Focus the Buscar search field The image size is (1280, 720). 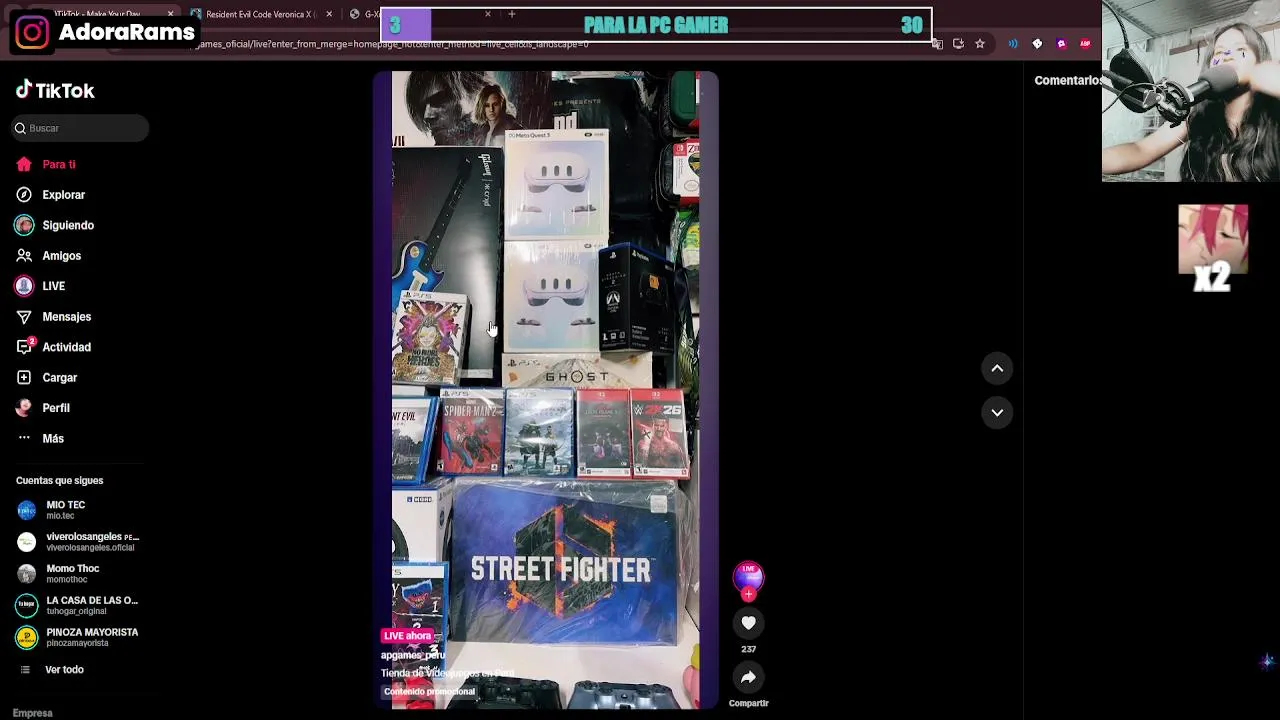[x=80, y=128]
